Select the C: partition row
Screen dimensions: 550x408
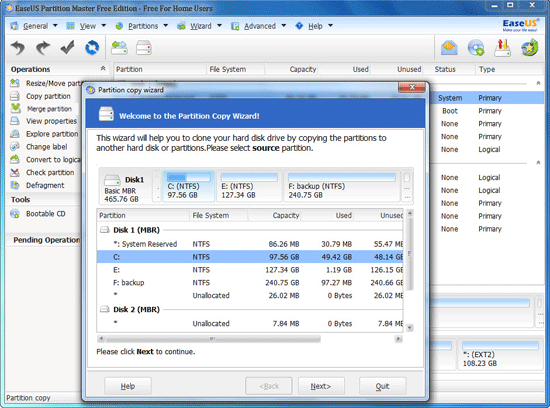point(250,257)
